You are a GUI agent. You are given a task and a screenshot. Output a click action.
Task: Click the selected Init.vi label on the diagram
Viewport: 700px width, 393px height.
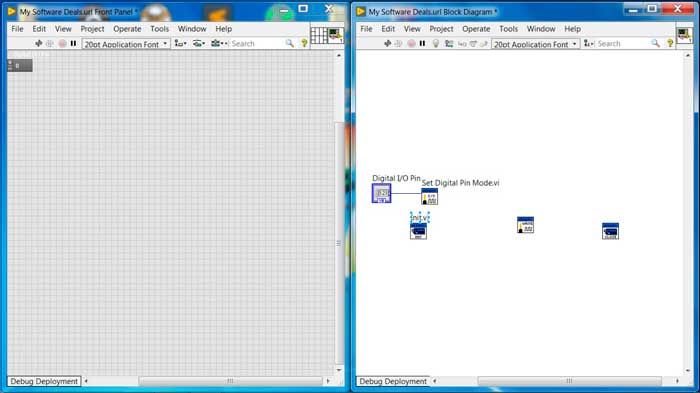click(x=420, y=218)
